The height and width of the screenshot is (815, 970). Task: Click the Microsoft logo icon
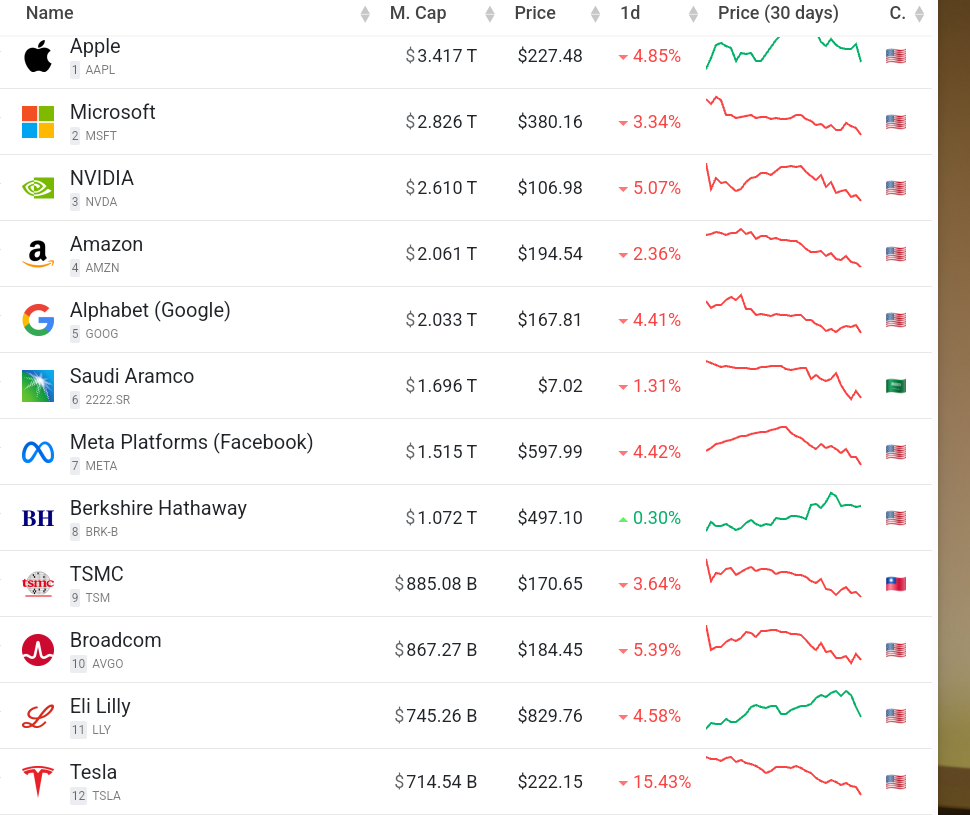[38, 122]
